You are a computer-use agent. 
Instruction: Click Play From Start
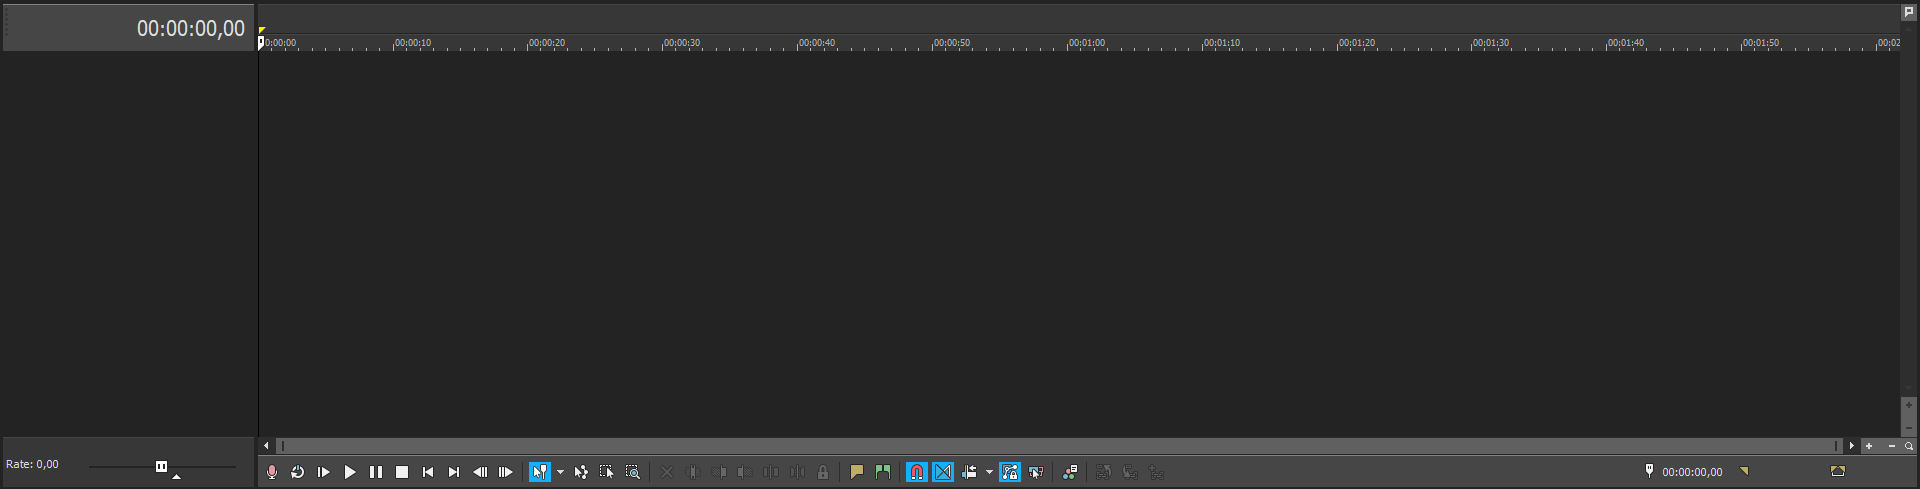click(324, 472)
